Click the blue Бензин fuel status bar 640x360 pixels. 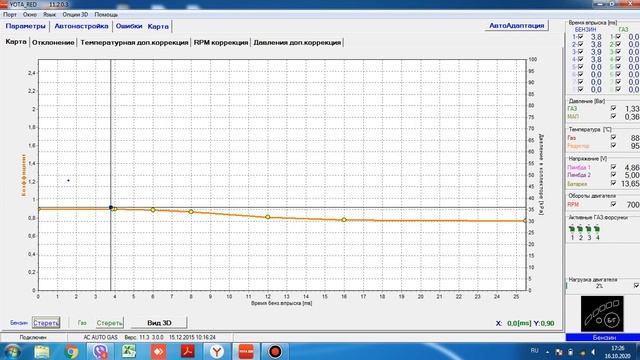click(603, 338)
